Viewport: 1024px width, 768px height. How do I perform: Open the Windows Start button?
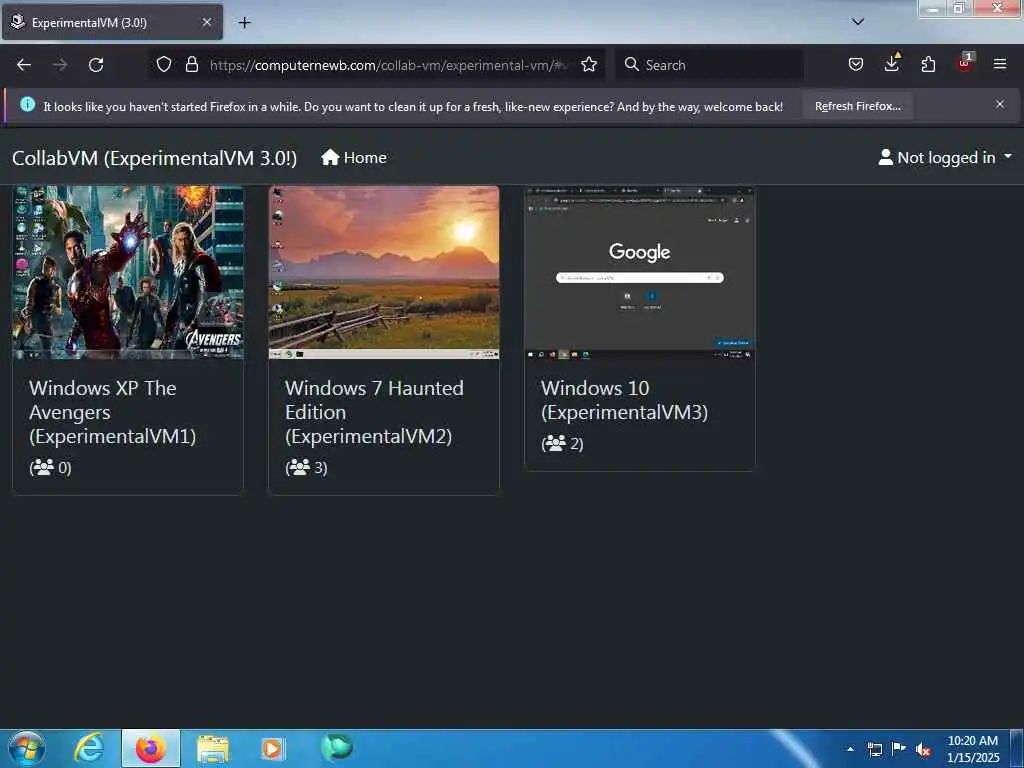coord(27,749)
